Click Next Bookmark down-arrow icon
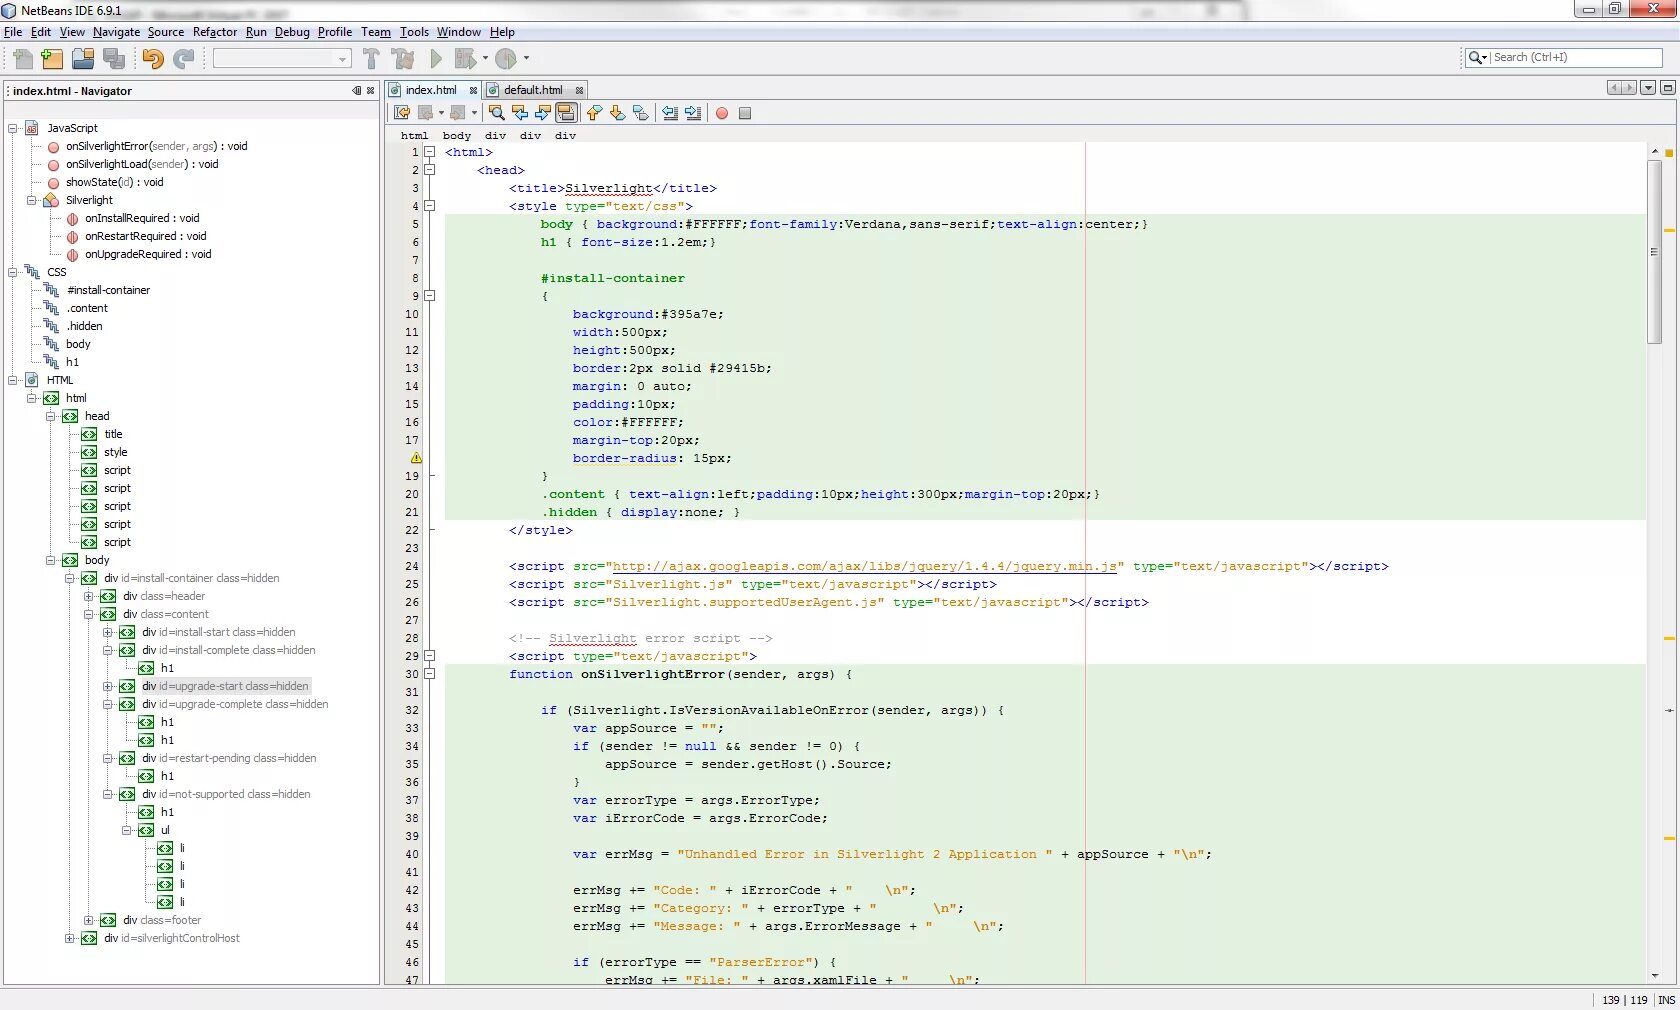The height and width of the screenshot is (1010, 1680). pos(617,113)
